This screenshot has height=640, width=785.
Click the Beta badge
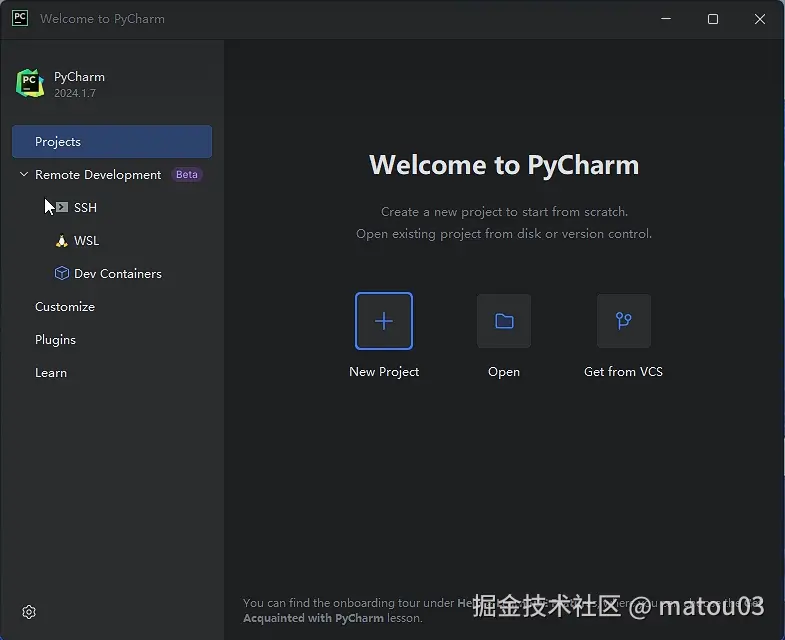(187, 174)
